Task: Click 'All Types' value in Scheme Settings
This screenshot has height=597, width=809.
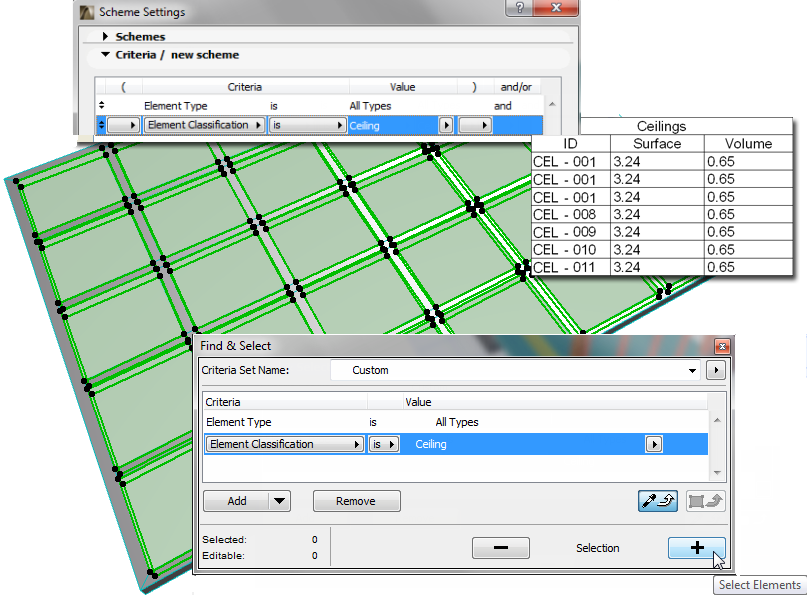Action: (x=370, y=106)
